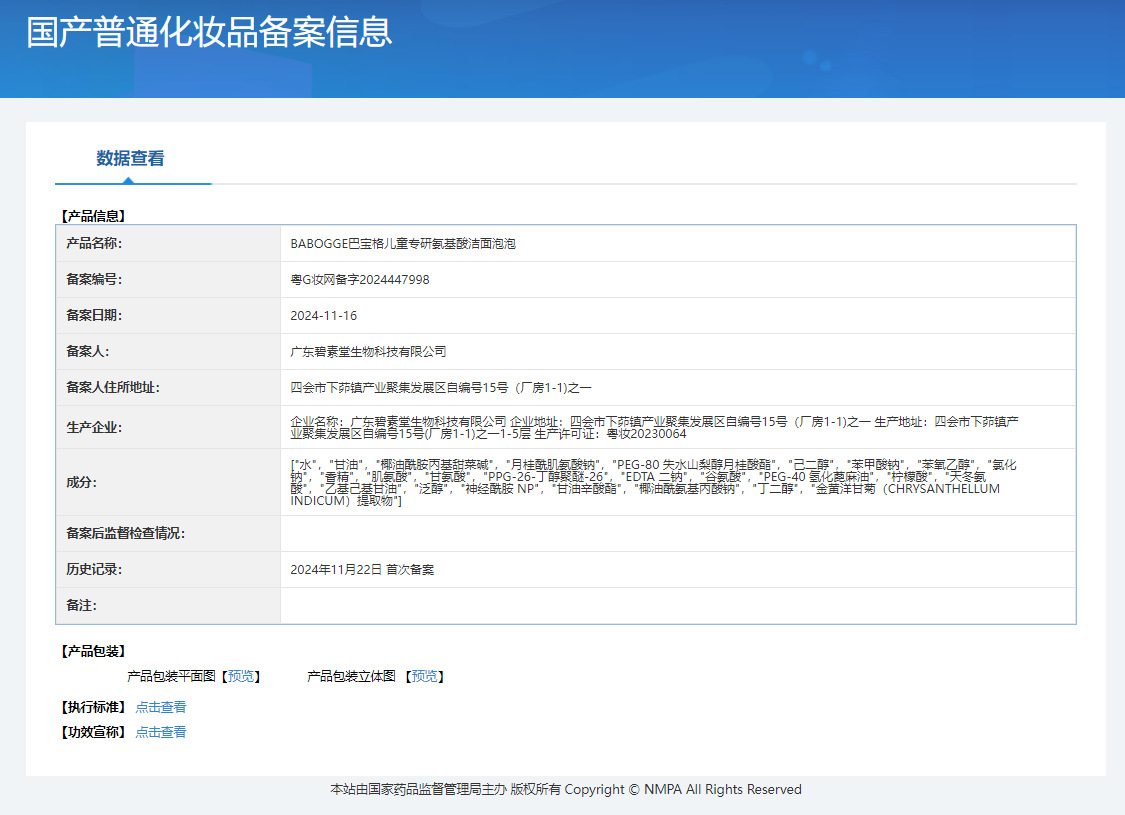
Task: Click the 【产品包装】 section heading
Action: (93, 651)
